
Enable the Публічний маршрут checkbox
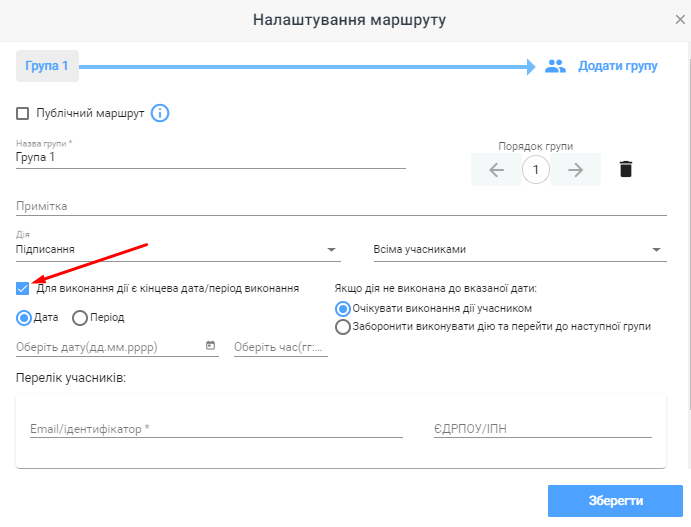click(x=22, y=113)
